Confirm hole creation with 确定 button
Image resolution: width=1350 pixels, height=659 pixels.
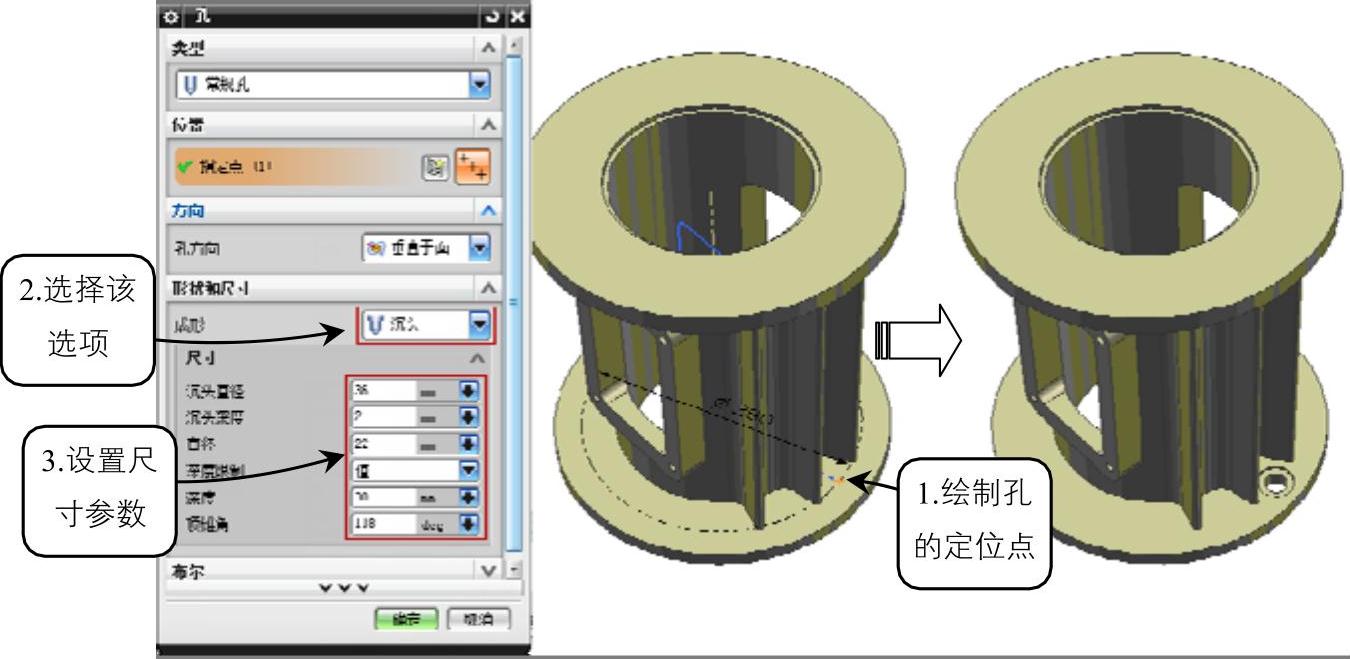pos(406,620)
